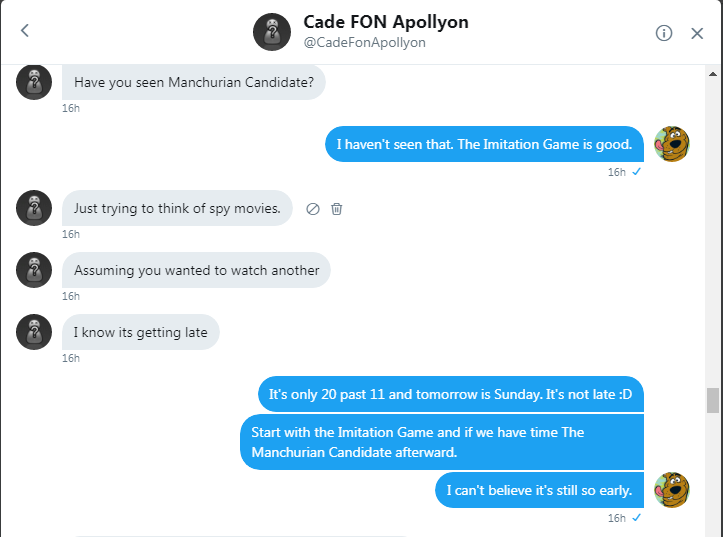
Task: Click avatar beside 'I know its getting late'
Action: [x=34, y=332]
